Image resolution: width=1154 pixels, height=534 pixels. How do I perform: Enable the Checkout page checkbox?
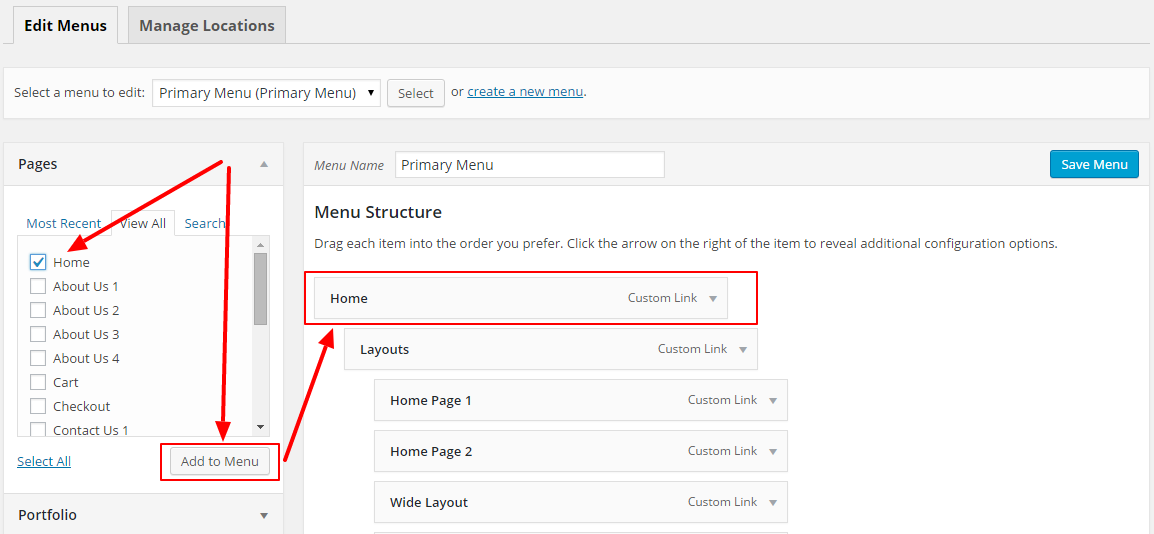click(x=38, y=406)
